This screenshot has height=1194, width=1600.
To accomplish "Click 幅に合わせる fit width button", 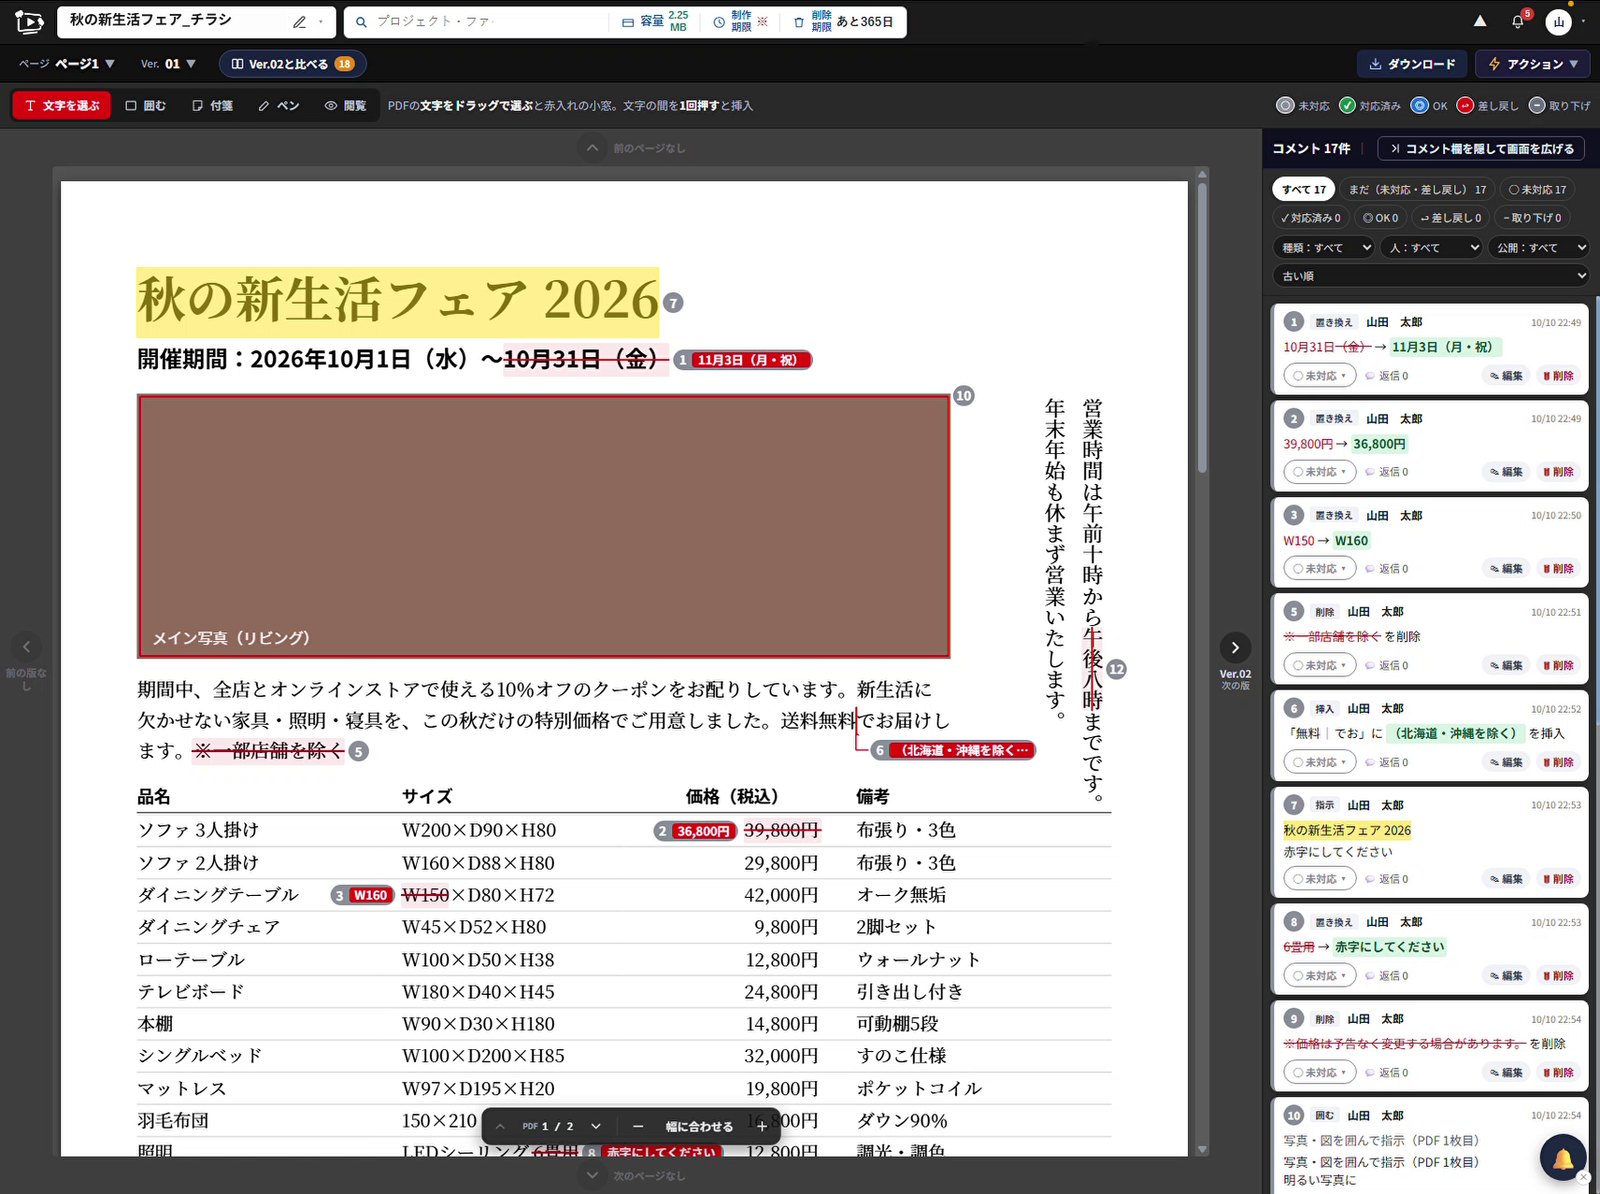I will click(699, 1126).
